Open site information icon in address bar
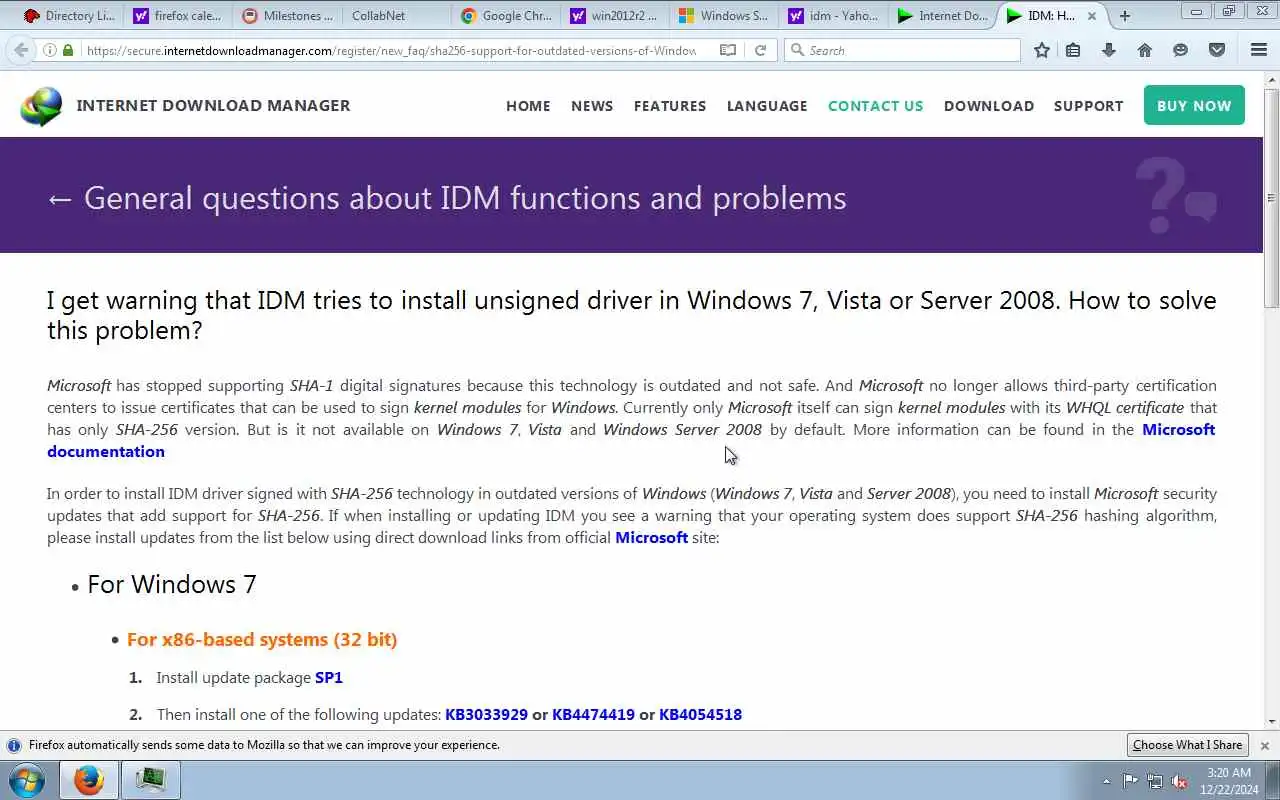The image size is (1280, 800). (50, 50)
